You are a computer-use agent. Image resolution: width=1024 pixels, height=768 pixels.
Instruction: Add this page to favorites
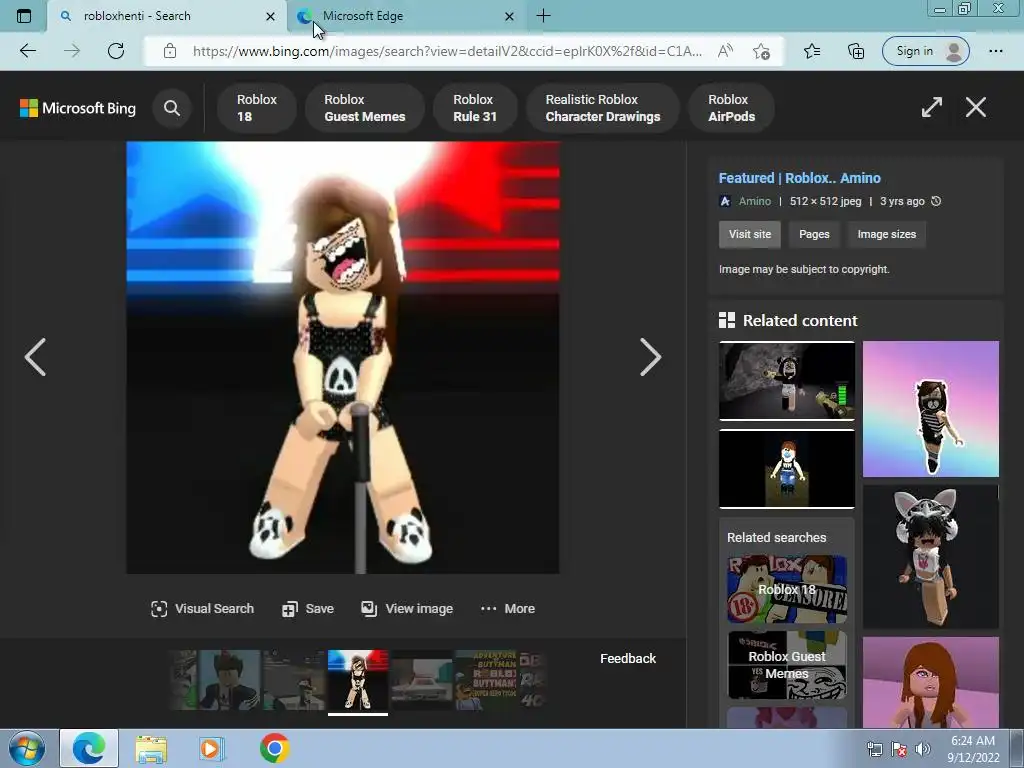[761, 51]
